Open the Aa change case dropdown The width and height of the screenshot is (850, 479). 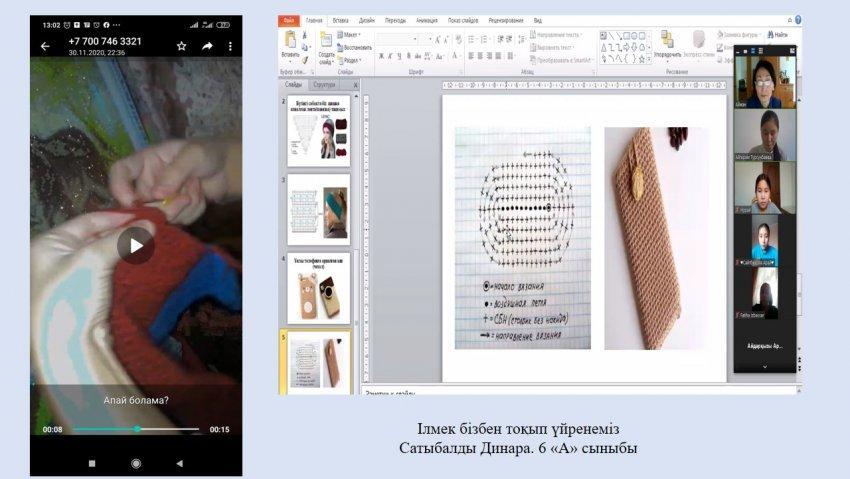[440, 56]
